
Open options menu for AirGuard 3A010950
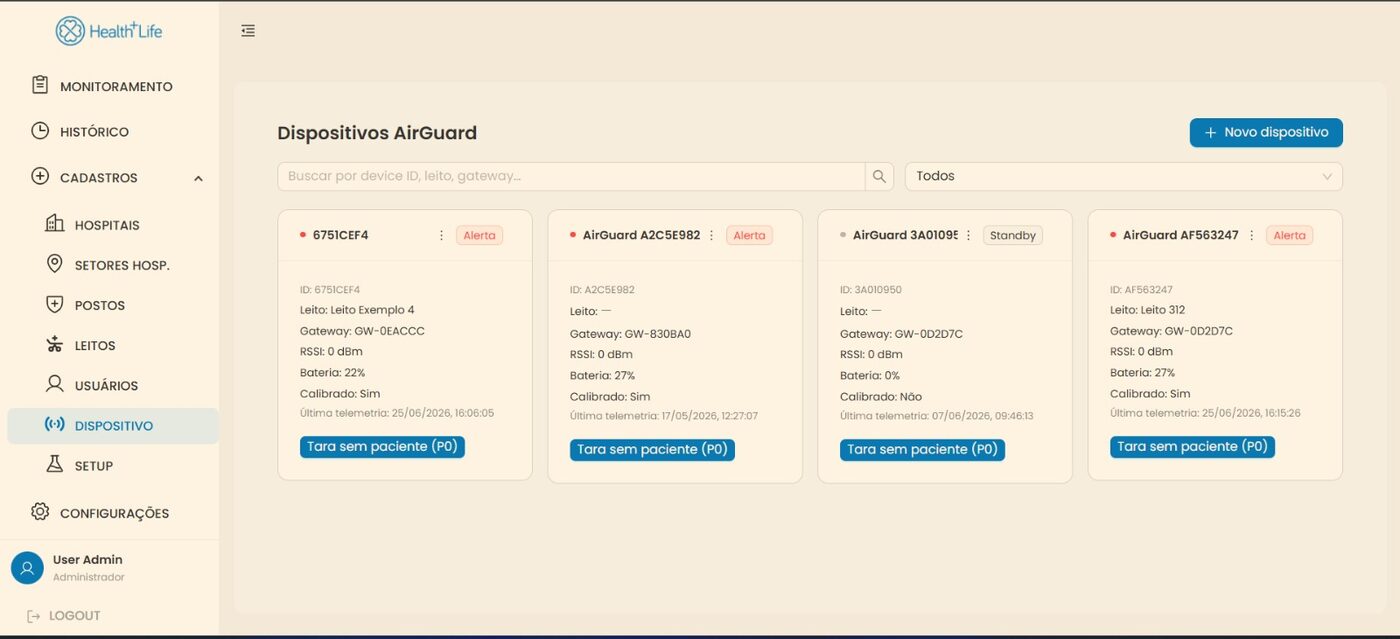pyautogui.click(x=968, y=235)
